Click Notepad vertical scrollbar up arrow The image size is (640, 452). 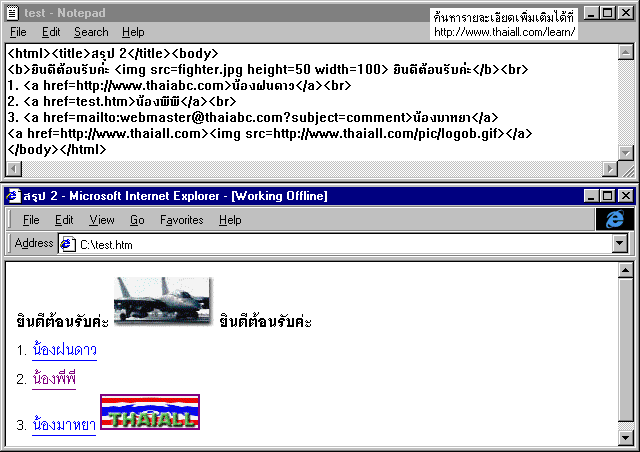[626, 52]
